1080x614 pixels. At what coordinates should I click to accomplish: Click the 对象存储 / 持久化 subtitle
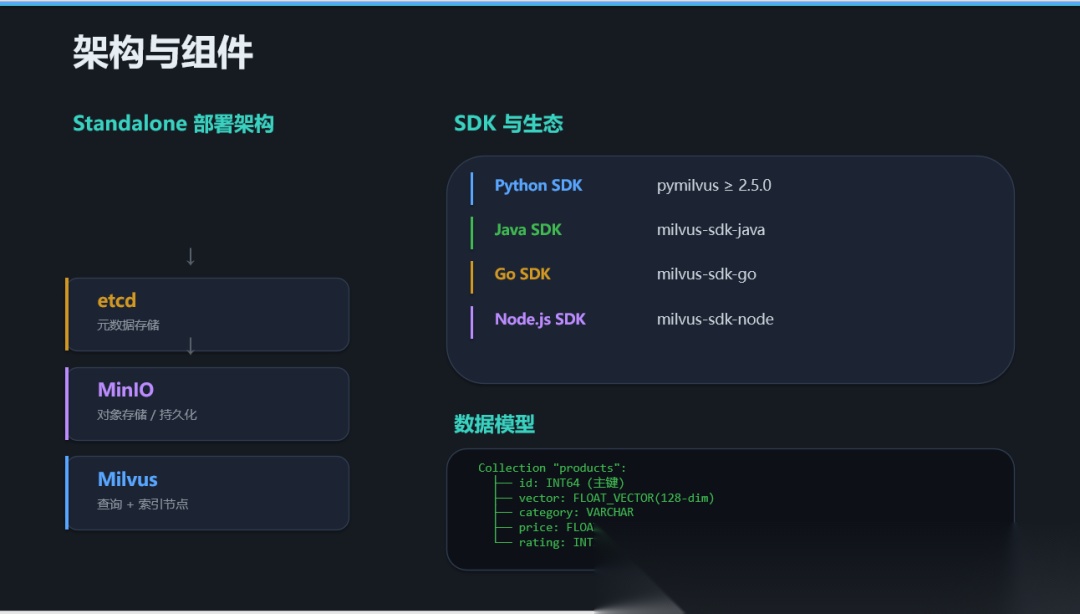pos(147,414)
